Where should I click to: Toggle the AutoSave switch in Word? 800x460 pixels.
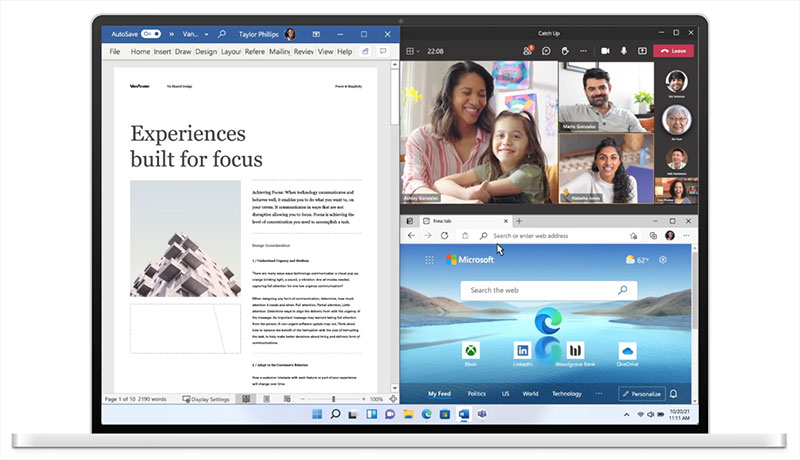point(151,33)
